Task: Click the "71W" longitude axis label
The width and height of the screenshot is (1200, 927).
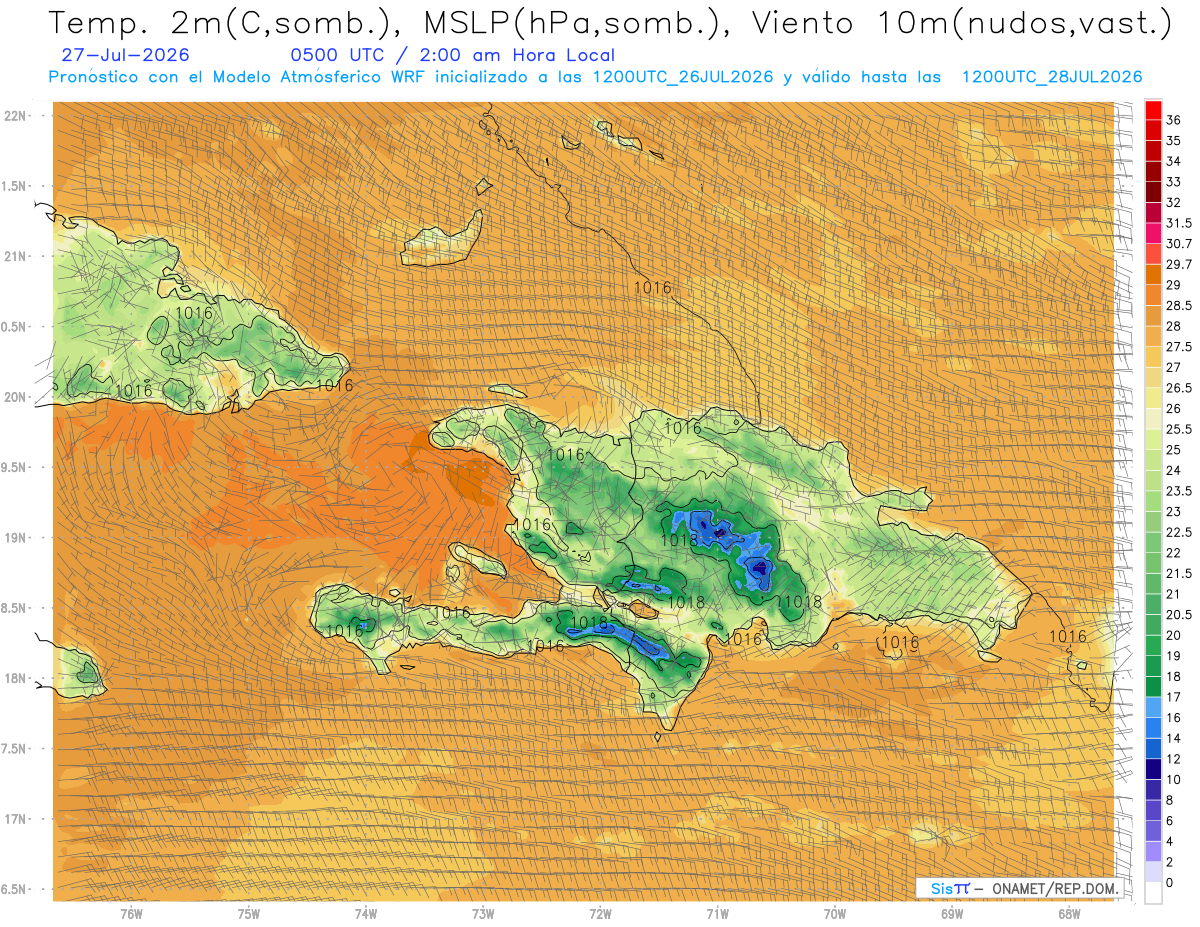Action: pos(717,913)
